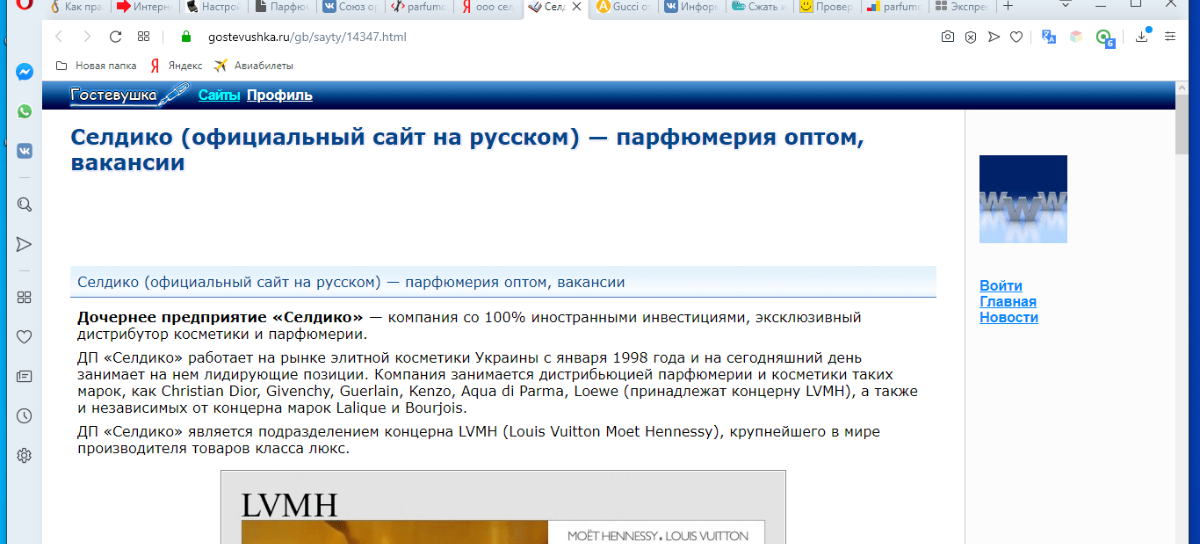Open start page grid button in toolbar

[x=144, y=37]
